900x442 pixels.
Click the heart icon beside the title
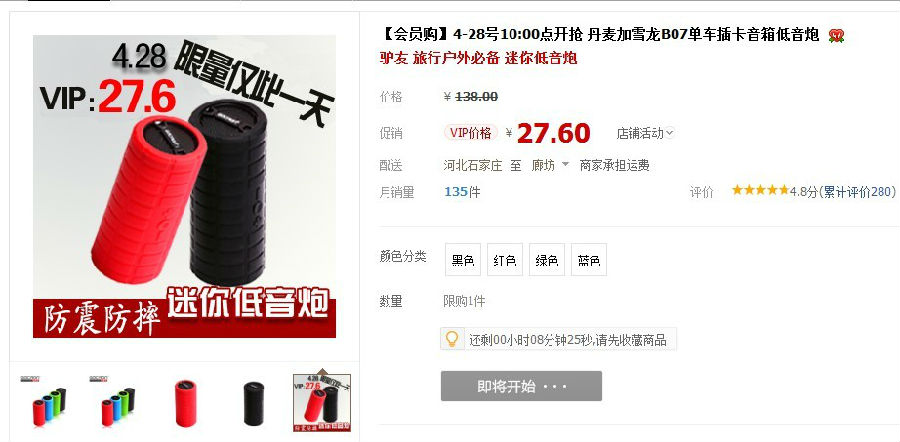pyautogui.click(x=836, y=36)
